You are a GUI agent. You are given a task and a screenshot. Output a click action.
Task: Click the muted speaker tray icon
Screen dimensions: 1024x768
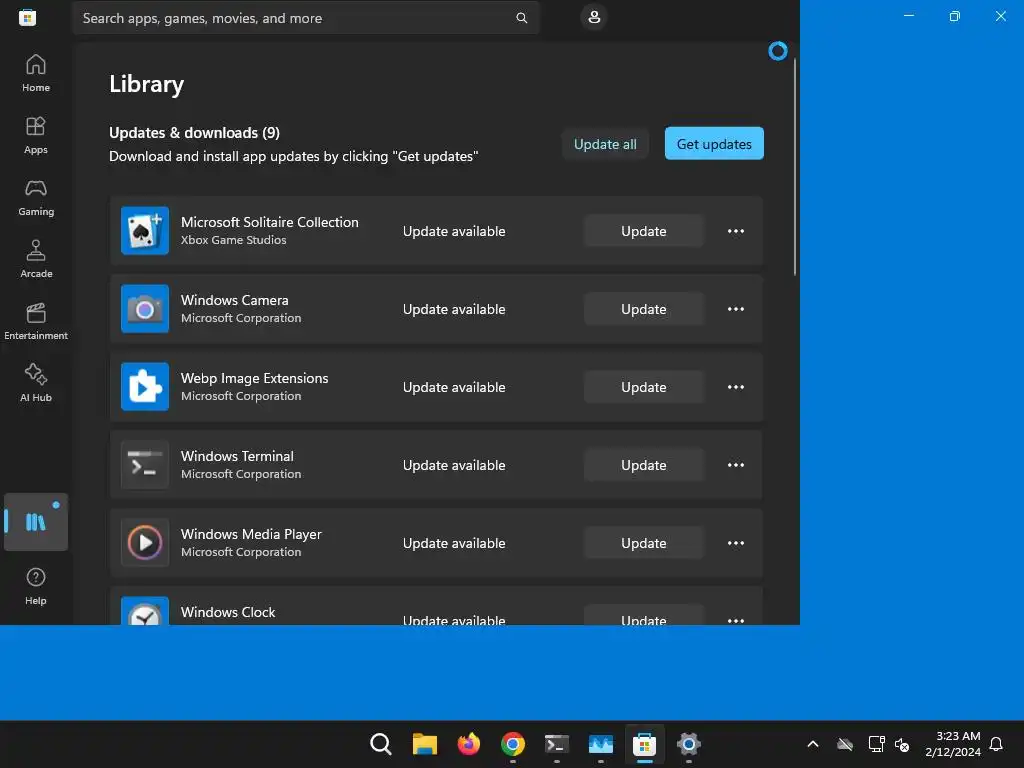click(x=903, y=744)
